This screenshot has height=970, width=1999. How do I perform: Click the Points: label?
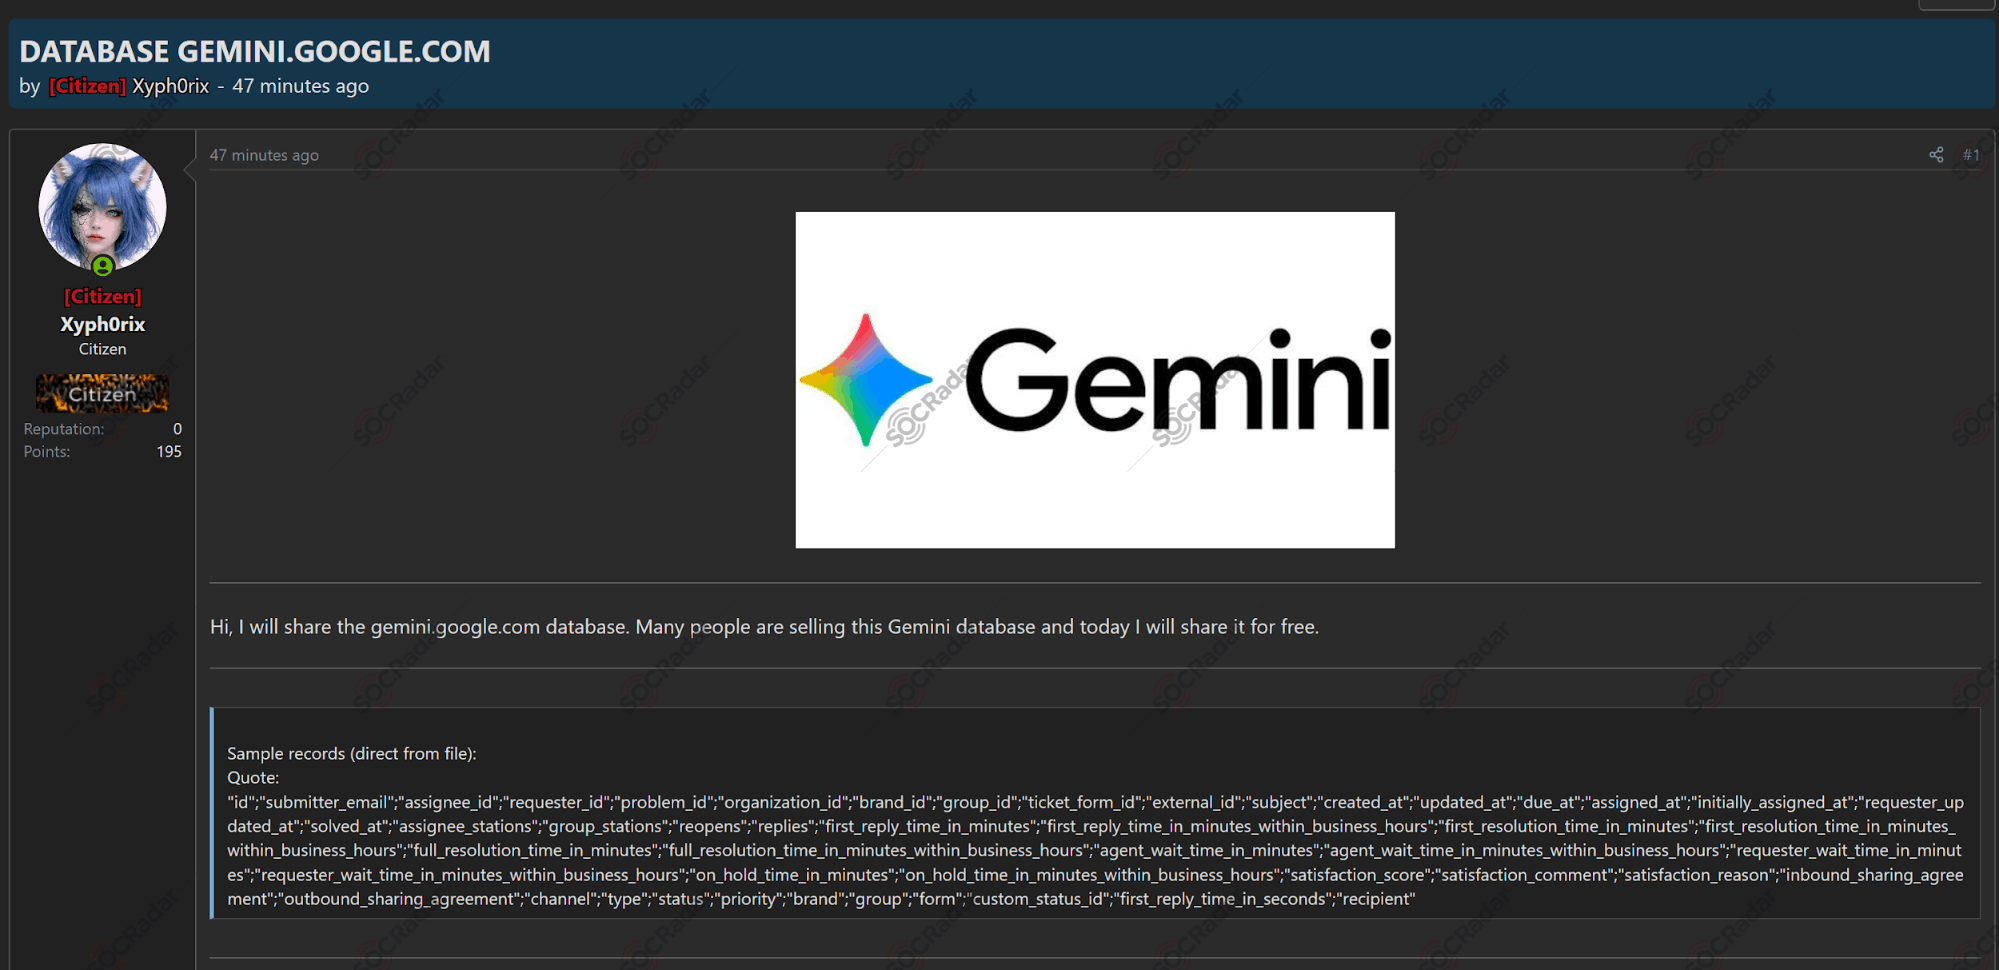click(47, 452)
